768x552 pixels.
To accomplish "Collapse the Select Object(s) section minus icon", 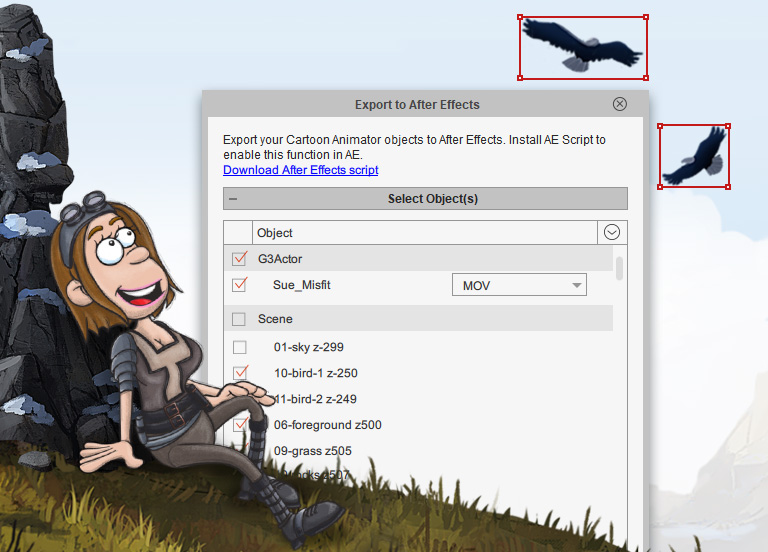I will coord(233,199).
